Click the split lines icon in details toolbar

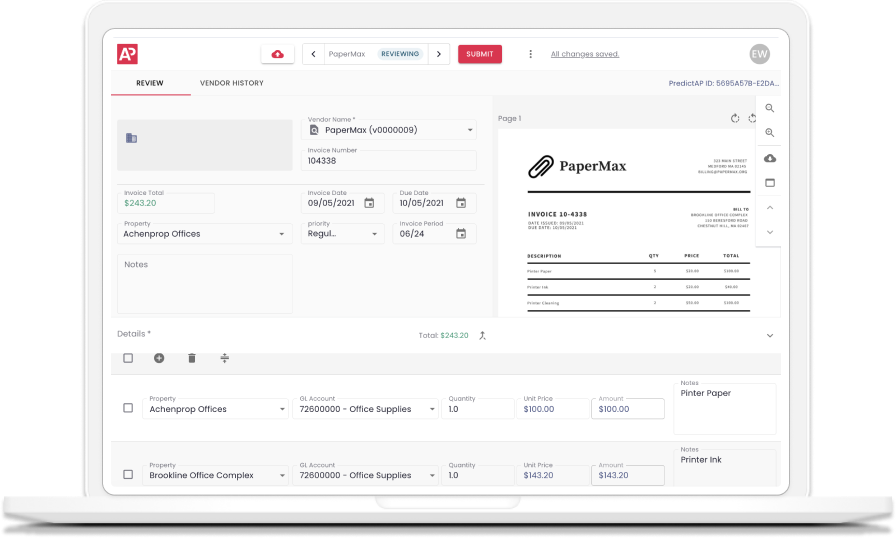[x=225, y=358]
